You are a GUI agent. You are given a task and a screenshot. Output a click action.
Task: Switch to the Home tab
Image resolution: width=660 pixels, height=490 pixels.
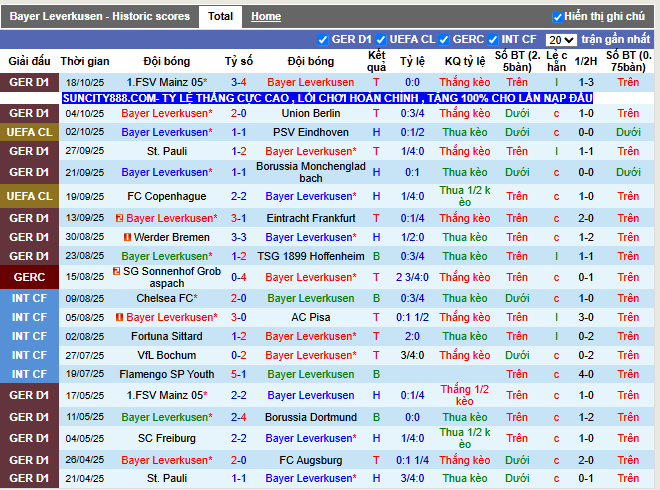click(x=266, y=16)
